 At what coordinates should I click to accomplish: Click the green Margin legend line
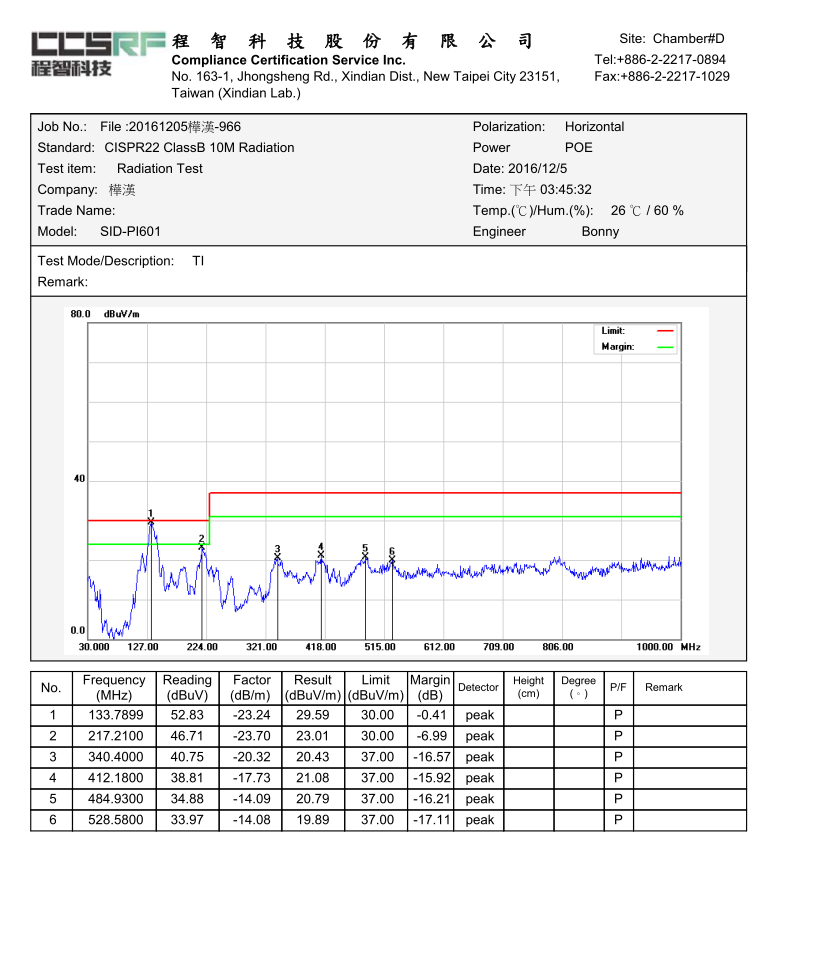665,347
